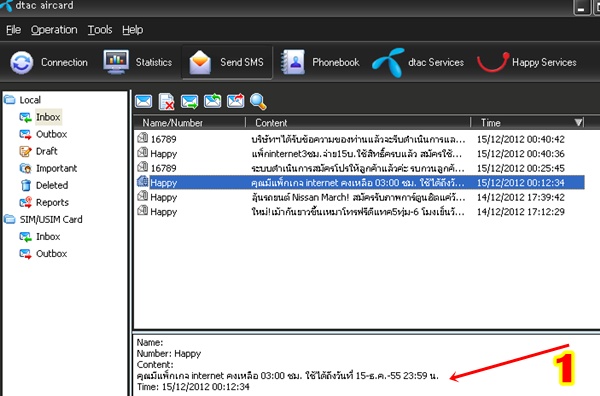Click the Time column sort arrow
Screen dimensions: 600x396
pyautogui.click(x=578, y=122)
